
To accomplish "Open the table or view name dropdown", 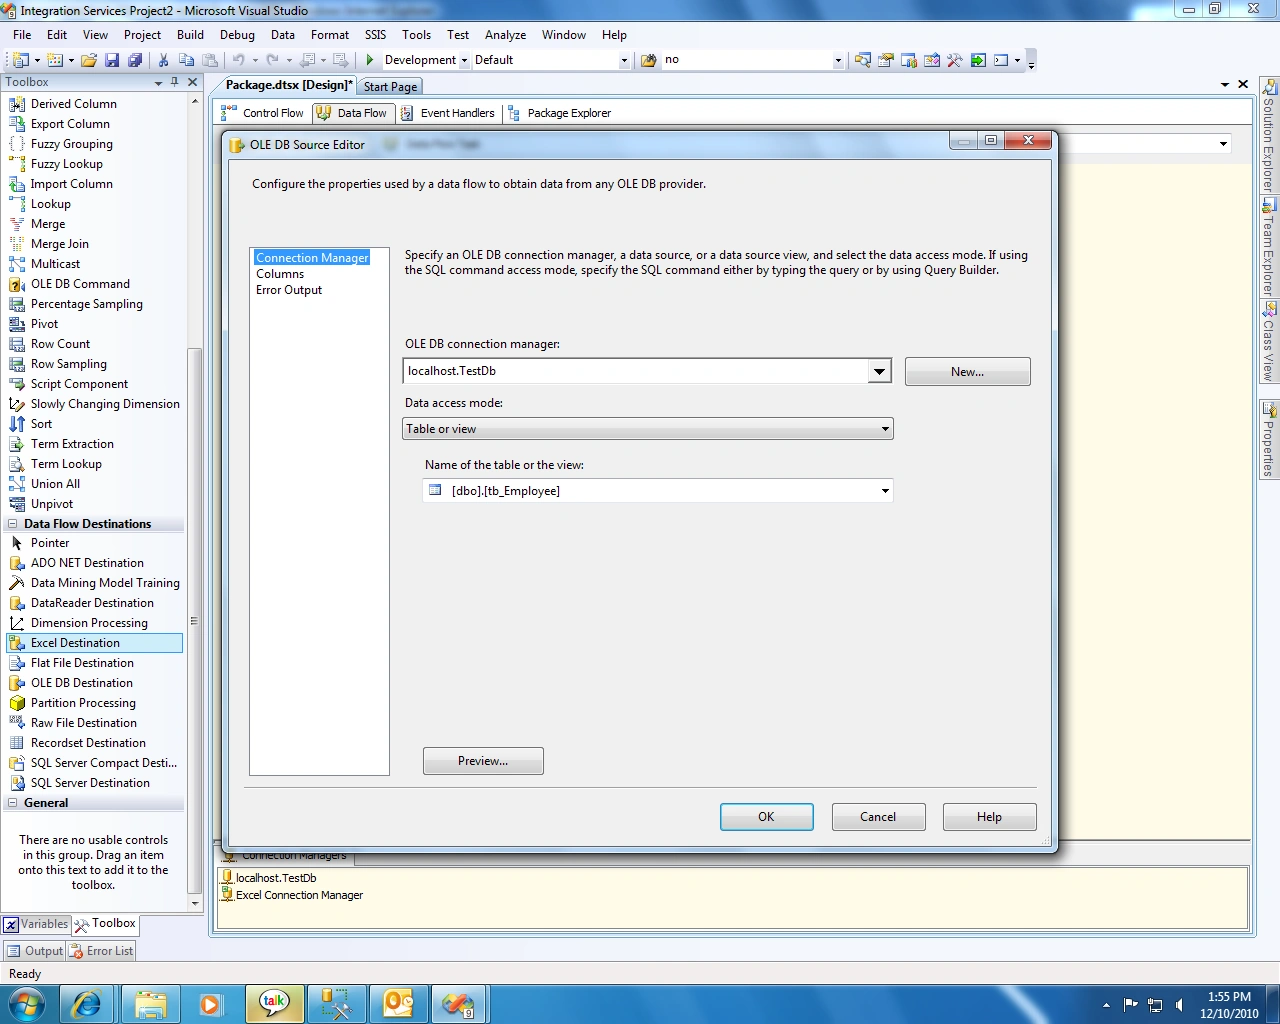I will tap(885, 491).
